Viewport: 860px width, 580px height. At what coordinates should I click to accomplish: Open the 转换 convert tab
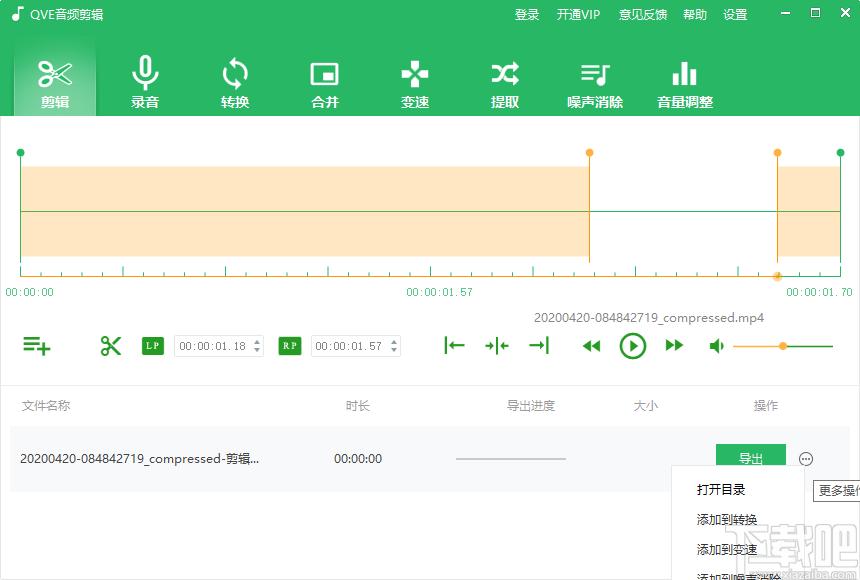coord(235,83)
